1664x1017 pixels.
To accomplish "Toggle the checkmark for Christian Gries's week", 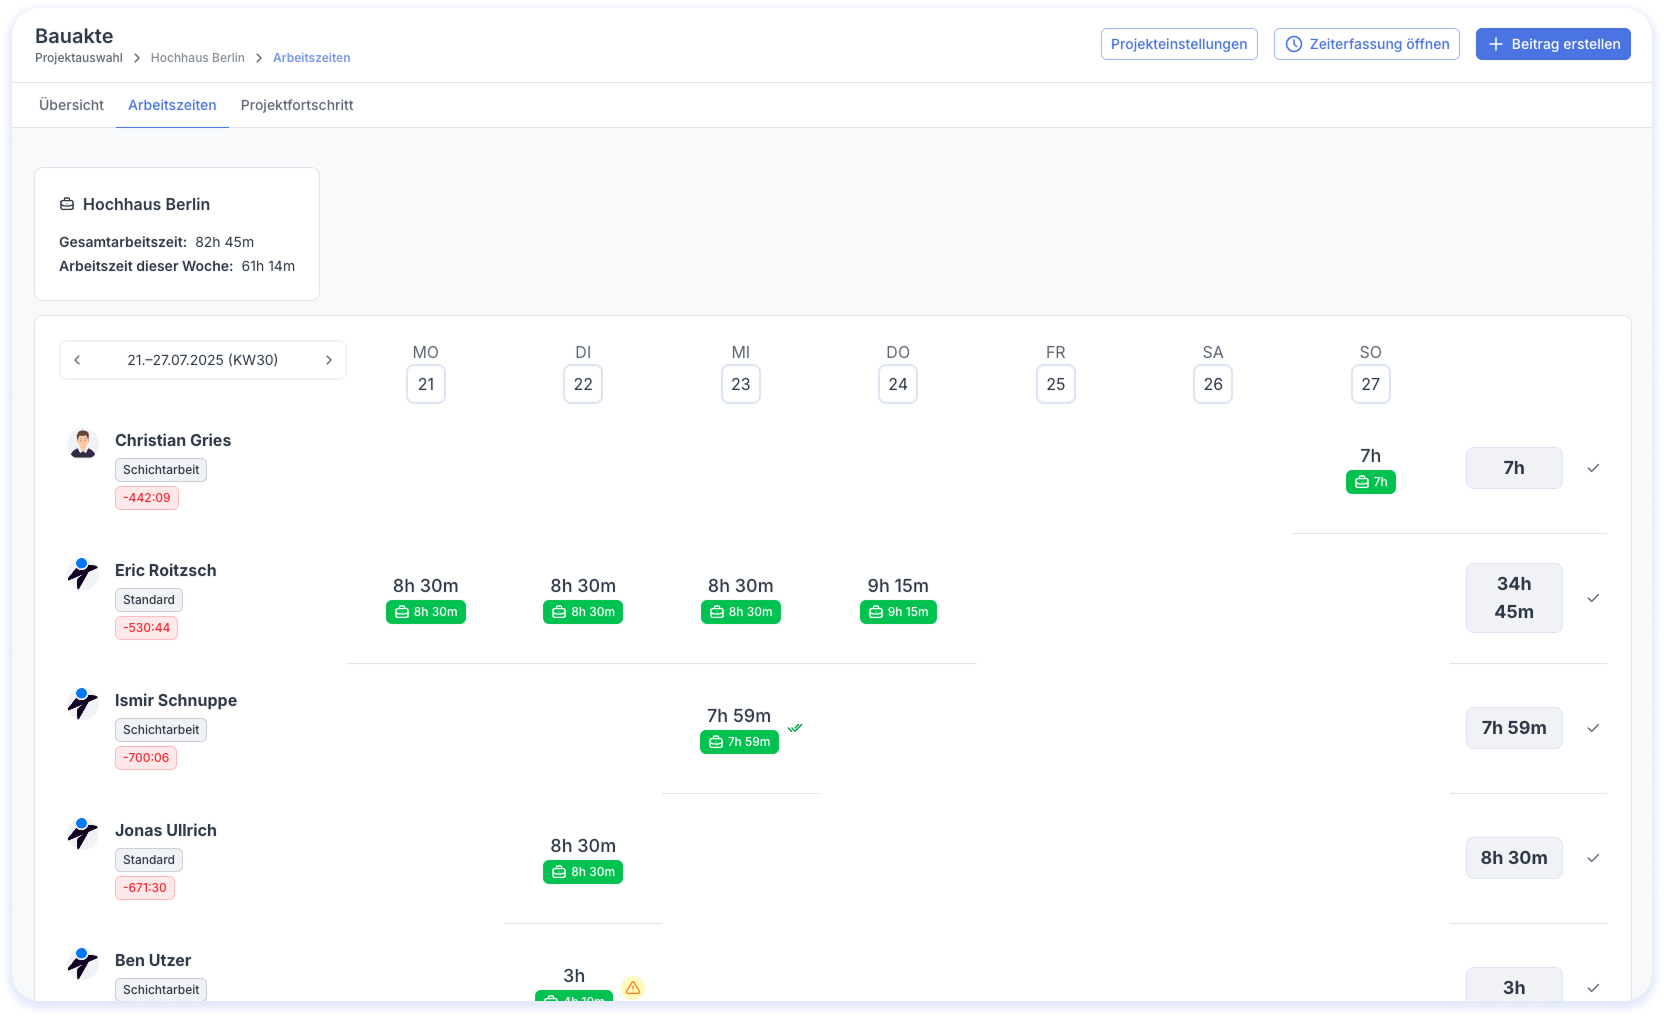I will tap(1593, 468).
